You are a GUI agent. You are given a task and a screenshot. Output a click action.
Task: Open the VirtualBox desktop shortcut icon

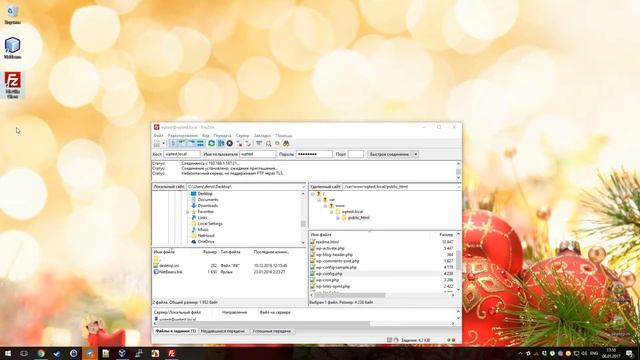[x=12, y=48]
